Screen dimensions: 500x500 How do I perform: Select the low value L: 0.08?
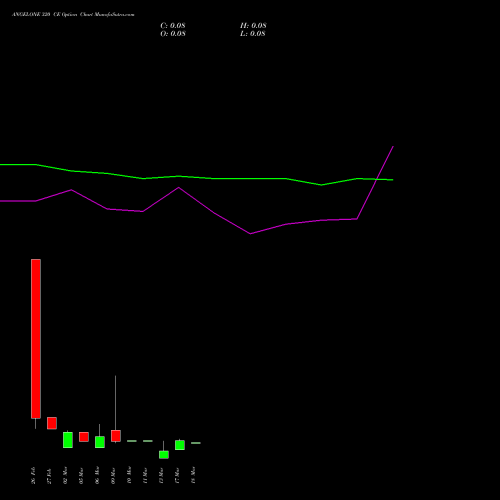[x=253, y=34]
